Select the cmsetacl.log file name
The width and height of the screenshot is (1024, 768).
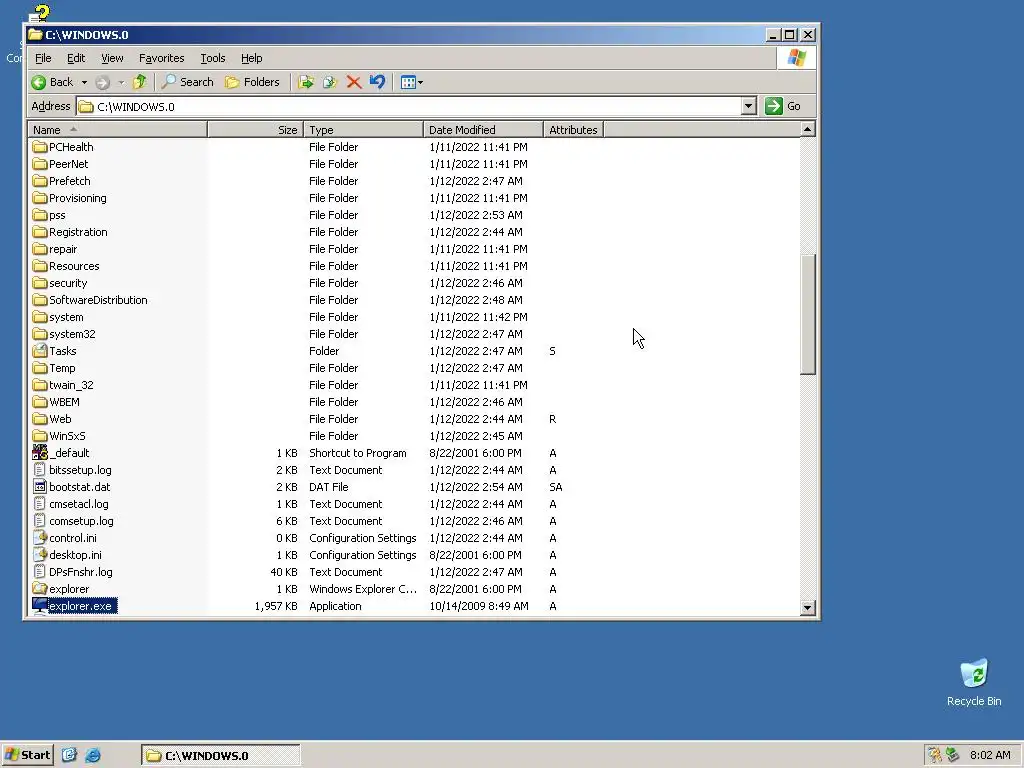click(x=78, y=504)
